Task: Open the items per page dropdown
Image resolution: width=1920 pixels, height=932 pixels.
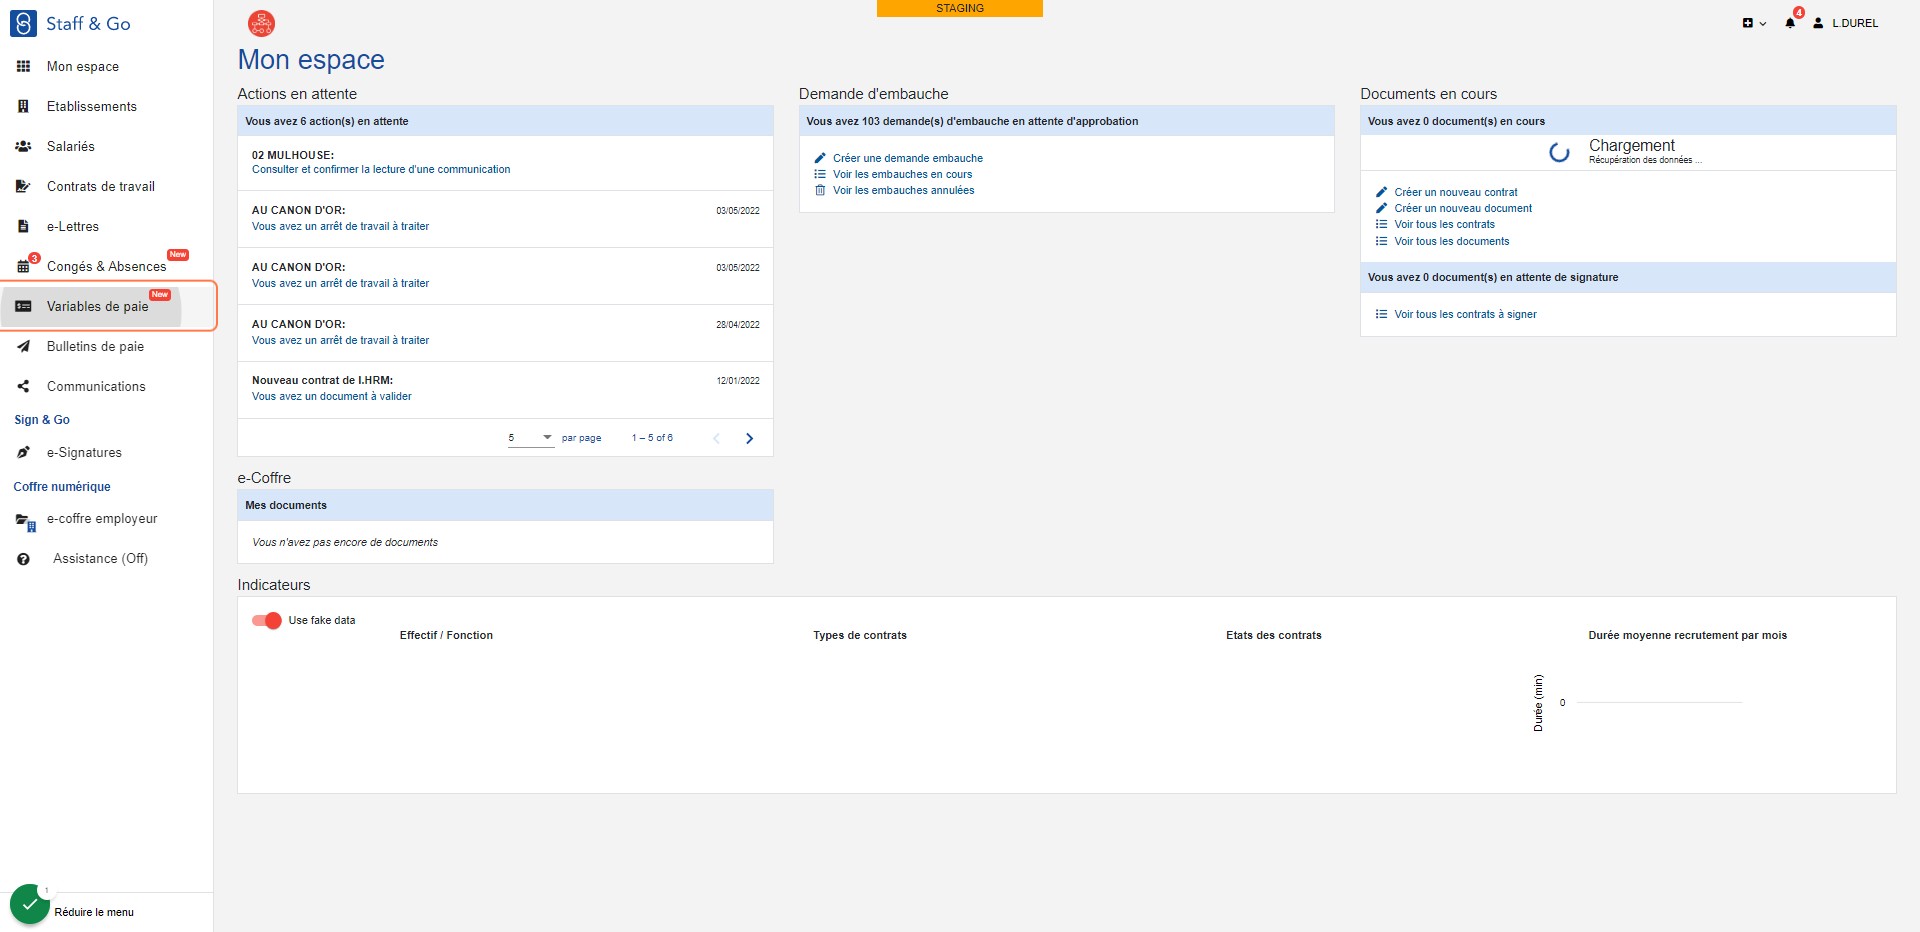Action: click(530, 438)
